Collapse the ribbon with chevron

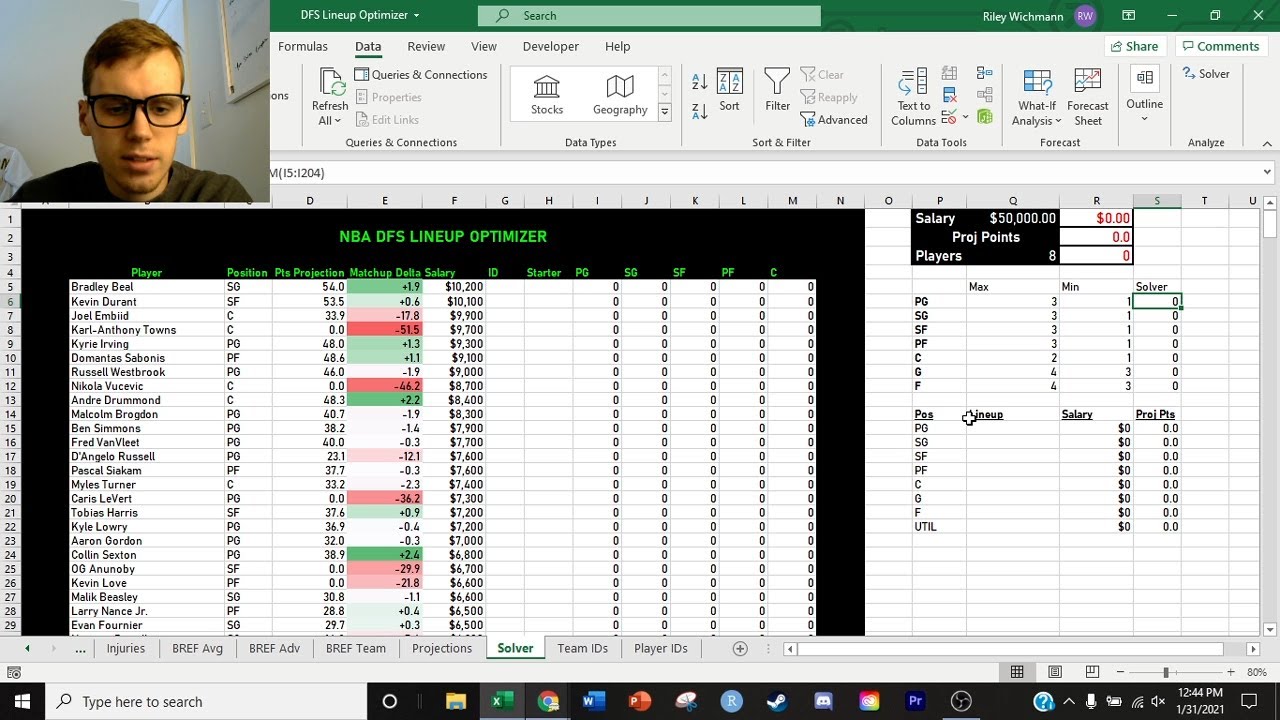click(x=1268, y=144)
